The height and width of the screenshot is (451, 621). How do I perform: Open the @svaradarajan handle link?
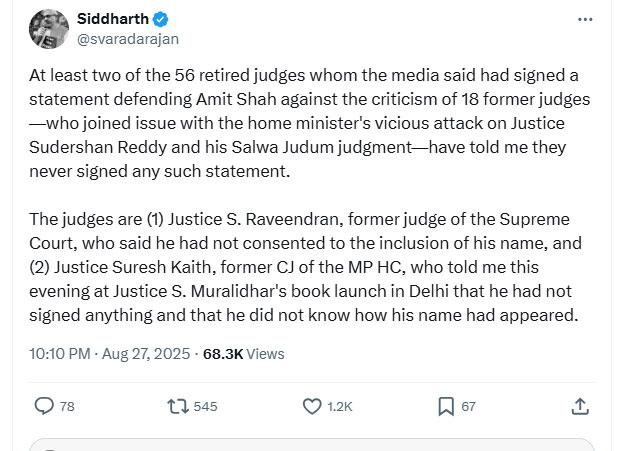coord(127,39)
